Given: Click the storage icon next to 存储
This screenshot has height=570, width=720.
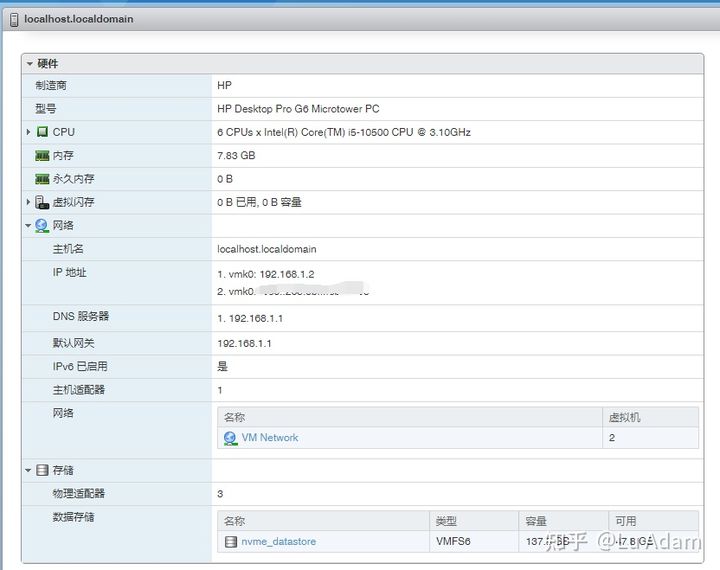Looking at the screenshot, I should coord(42,470).
